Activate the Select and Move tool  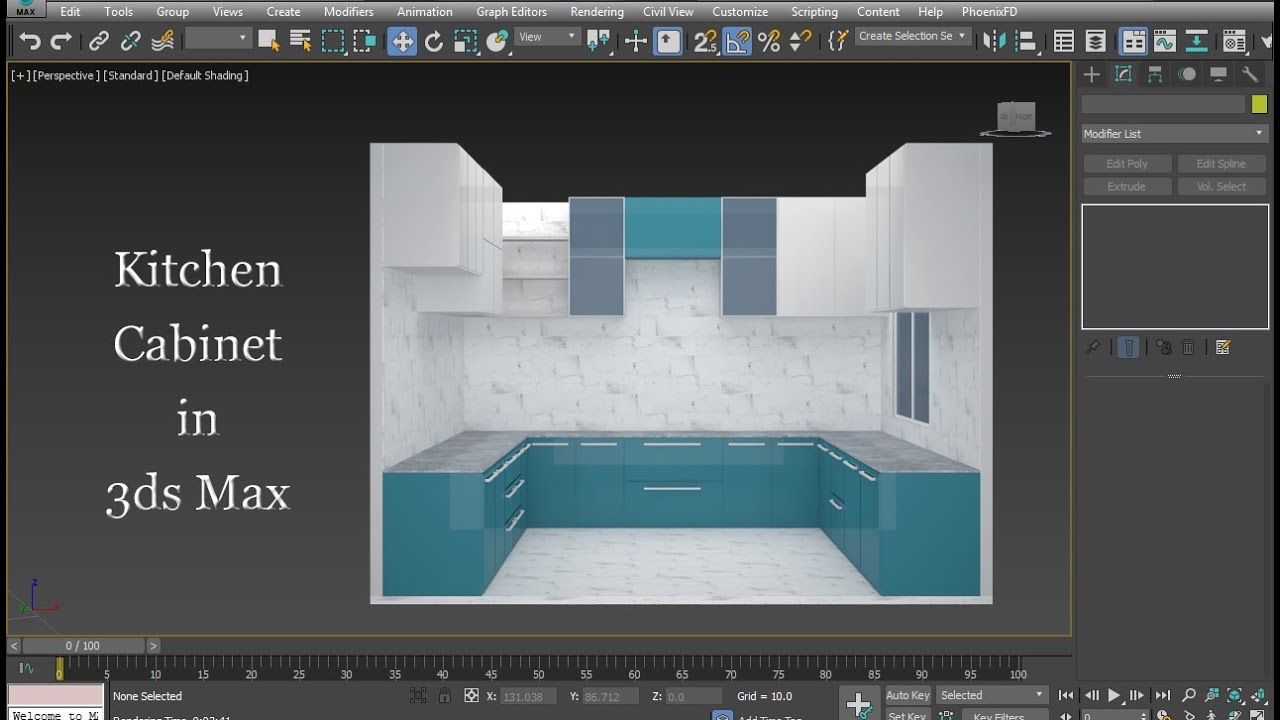click(x=402, y=41)
